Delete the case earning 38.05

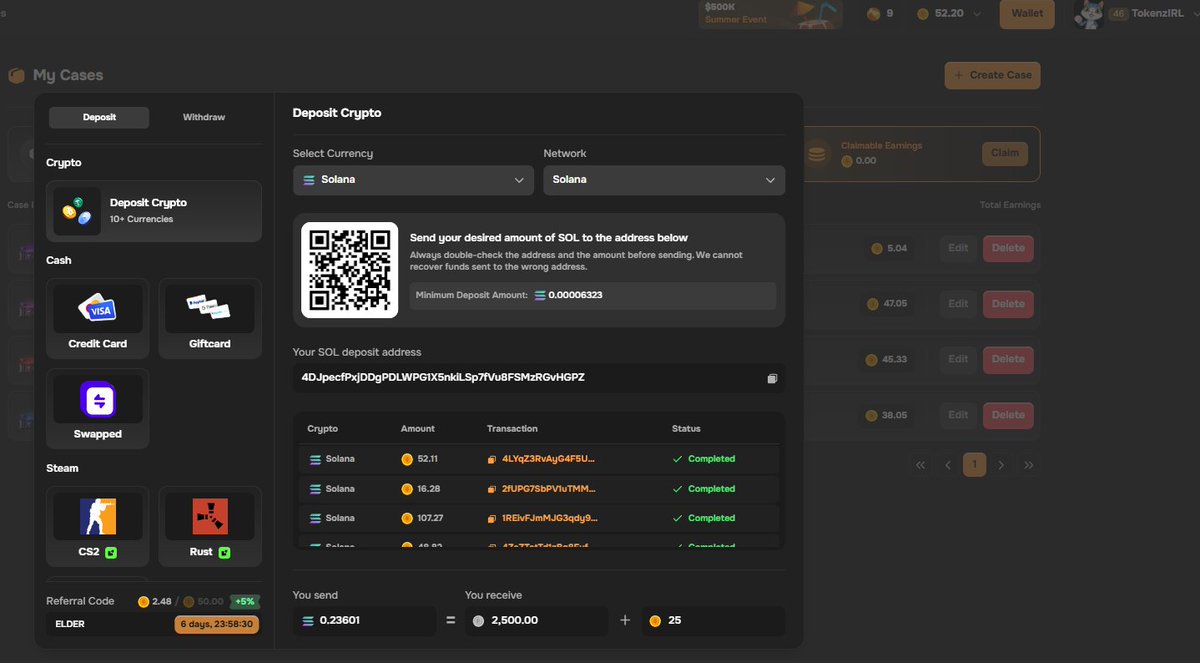(1008, 415)
